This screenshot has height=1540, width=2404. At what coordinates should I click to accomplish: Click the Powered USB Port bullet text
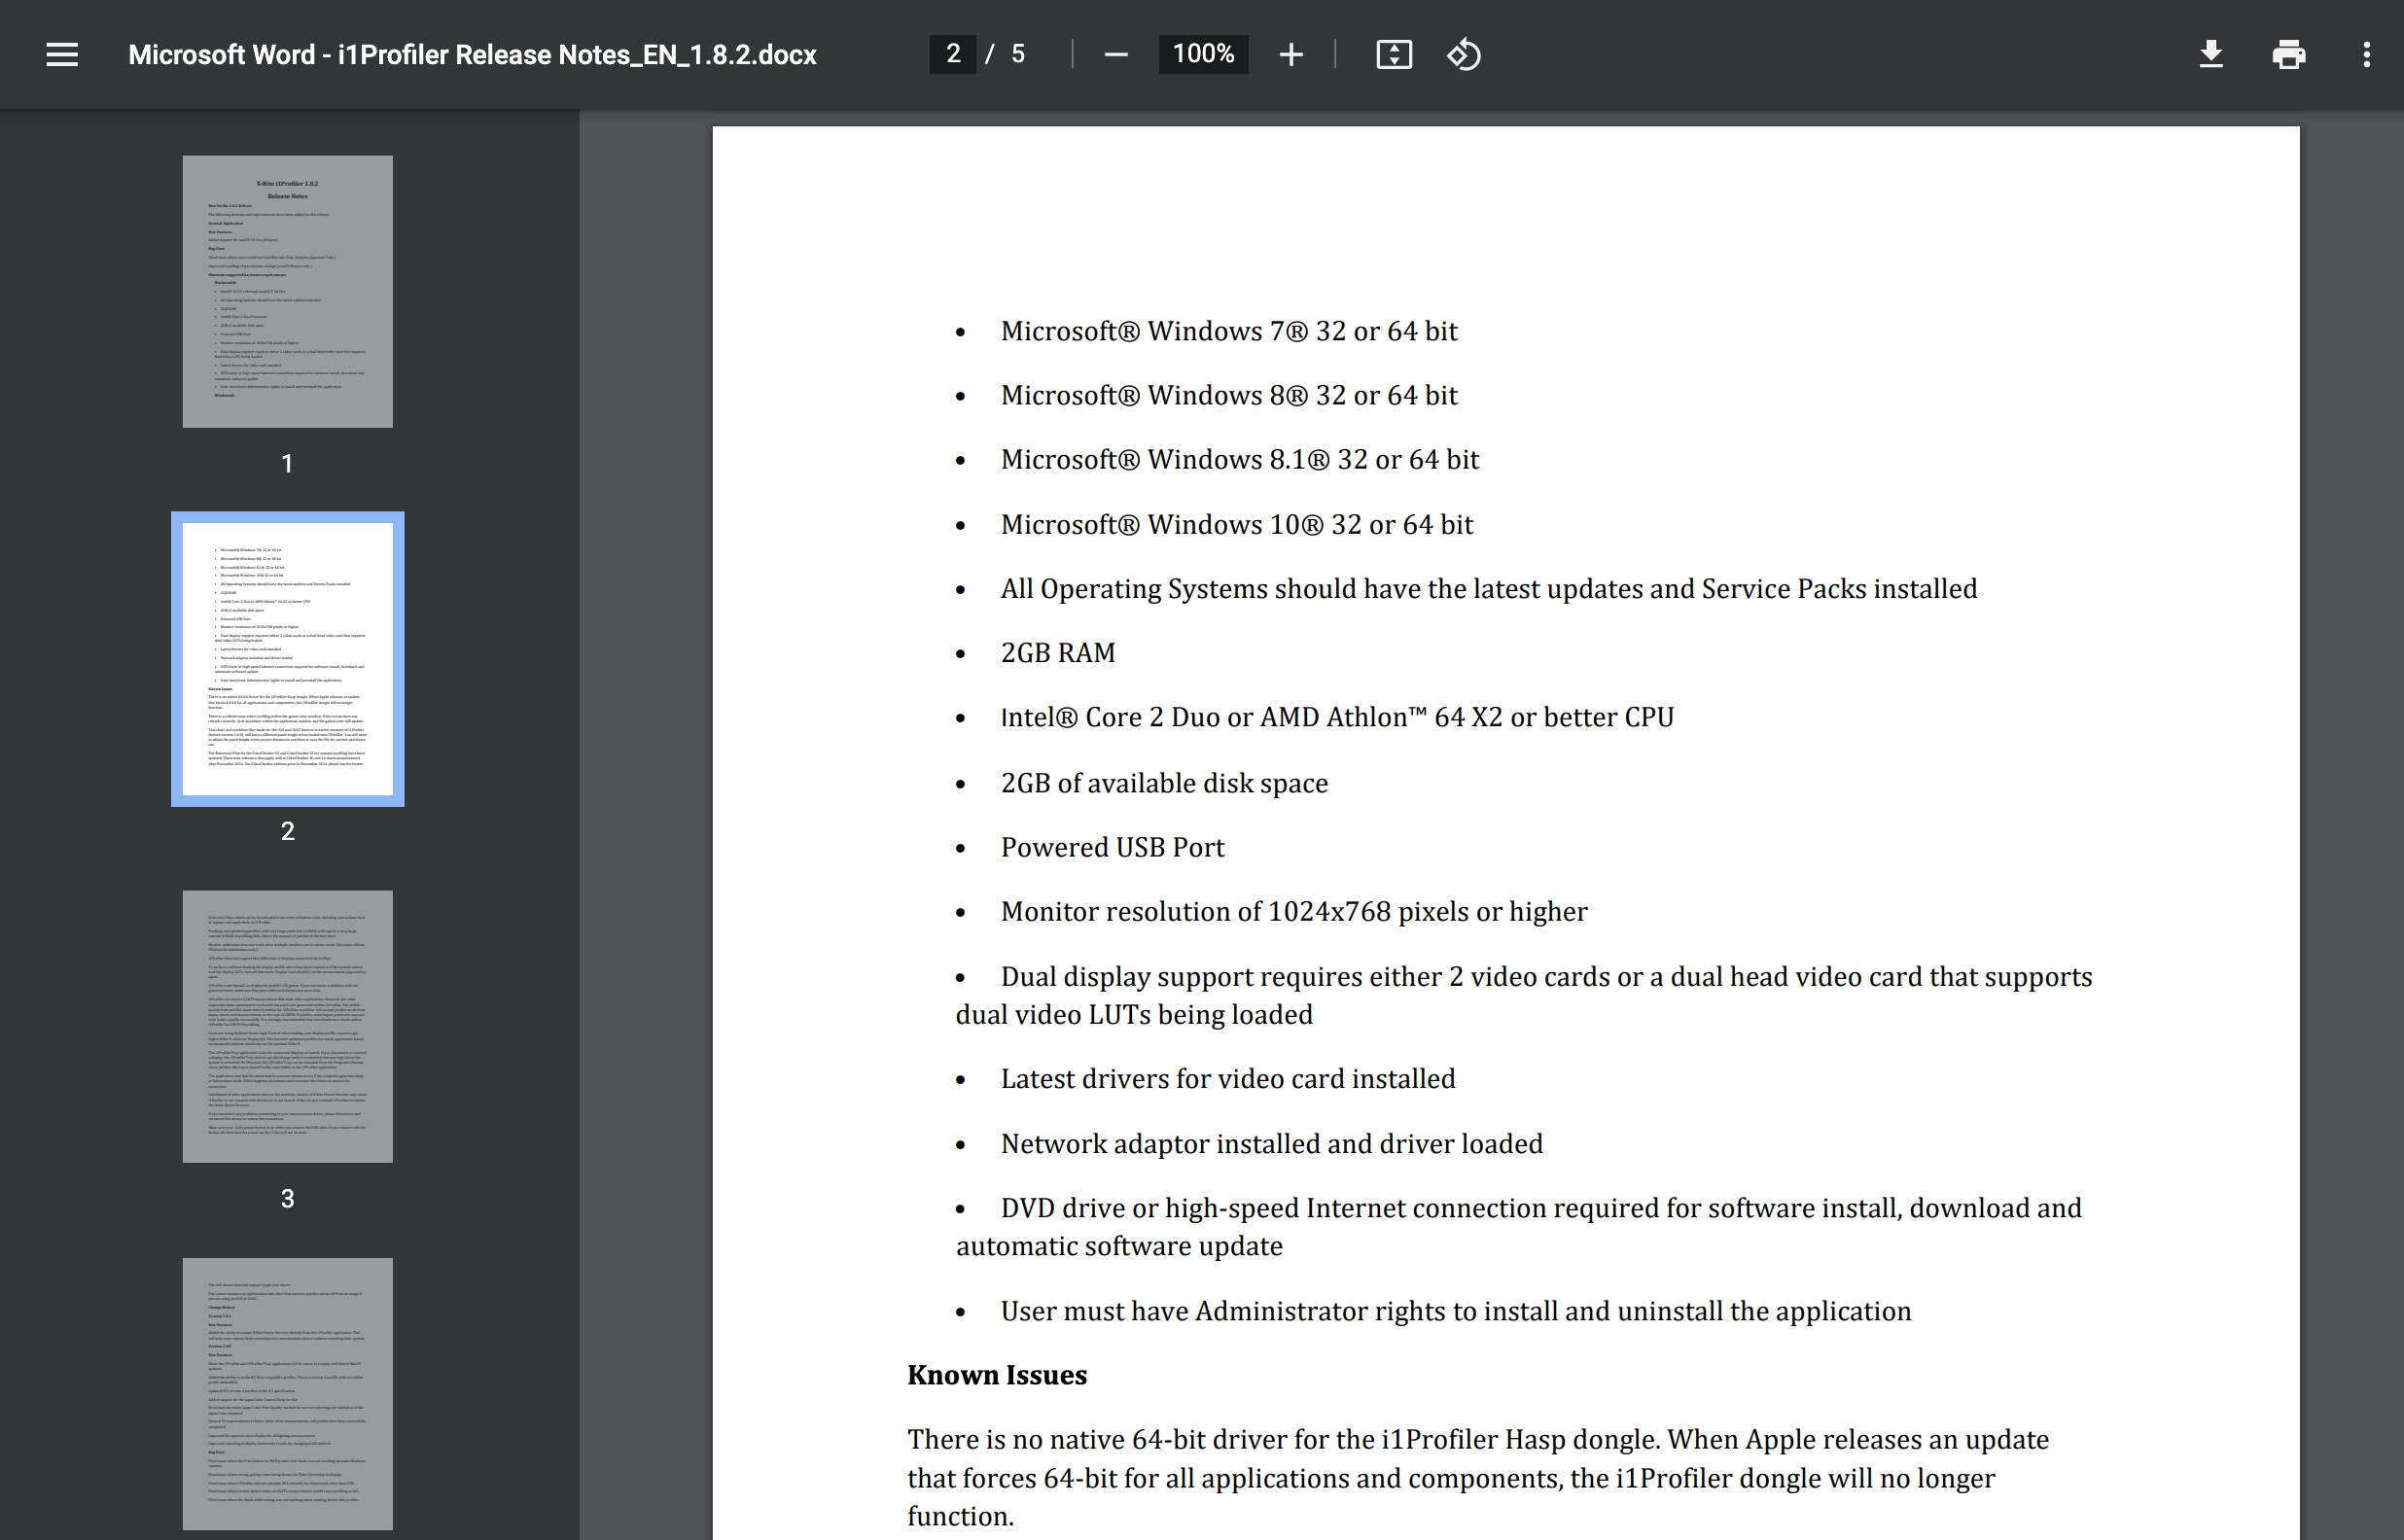point(1111,846)
